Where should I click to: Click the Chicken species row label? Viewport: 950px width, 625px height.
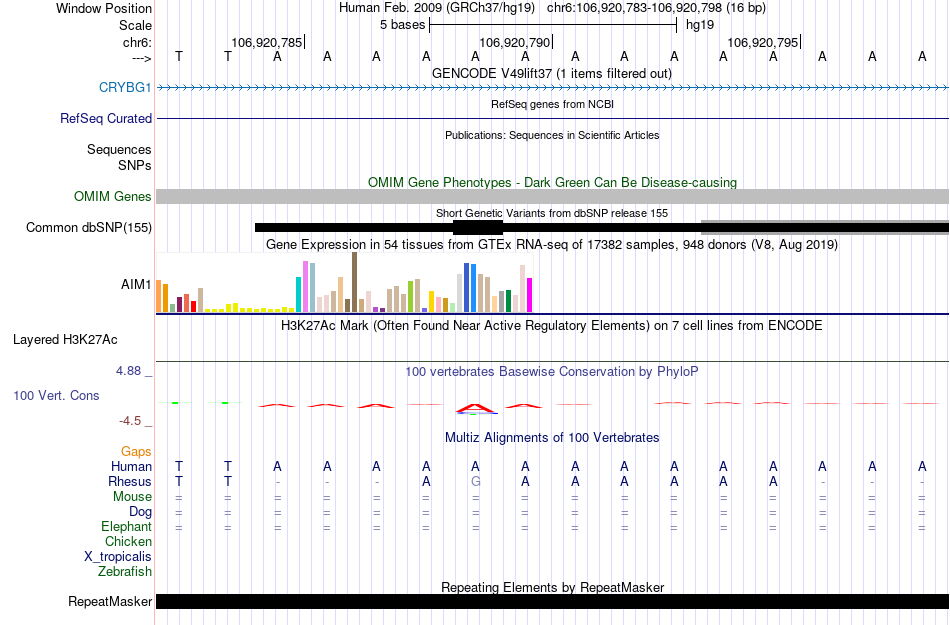tap(128, 541)
